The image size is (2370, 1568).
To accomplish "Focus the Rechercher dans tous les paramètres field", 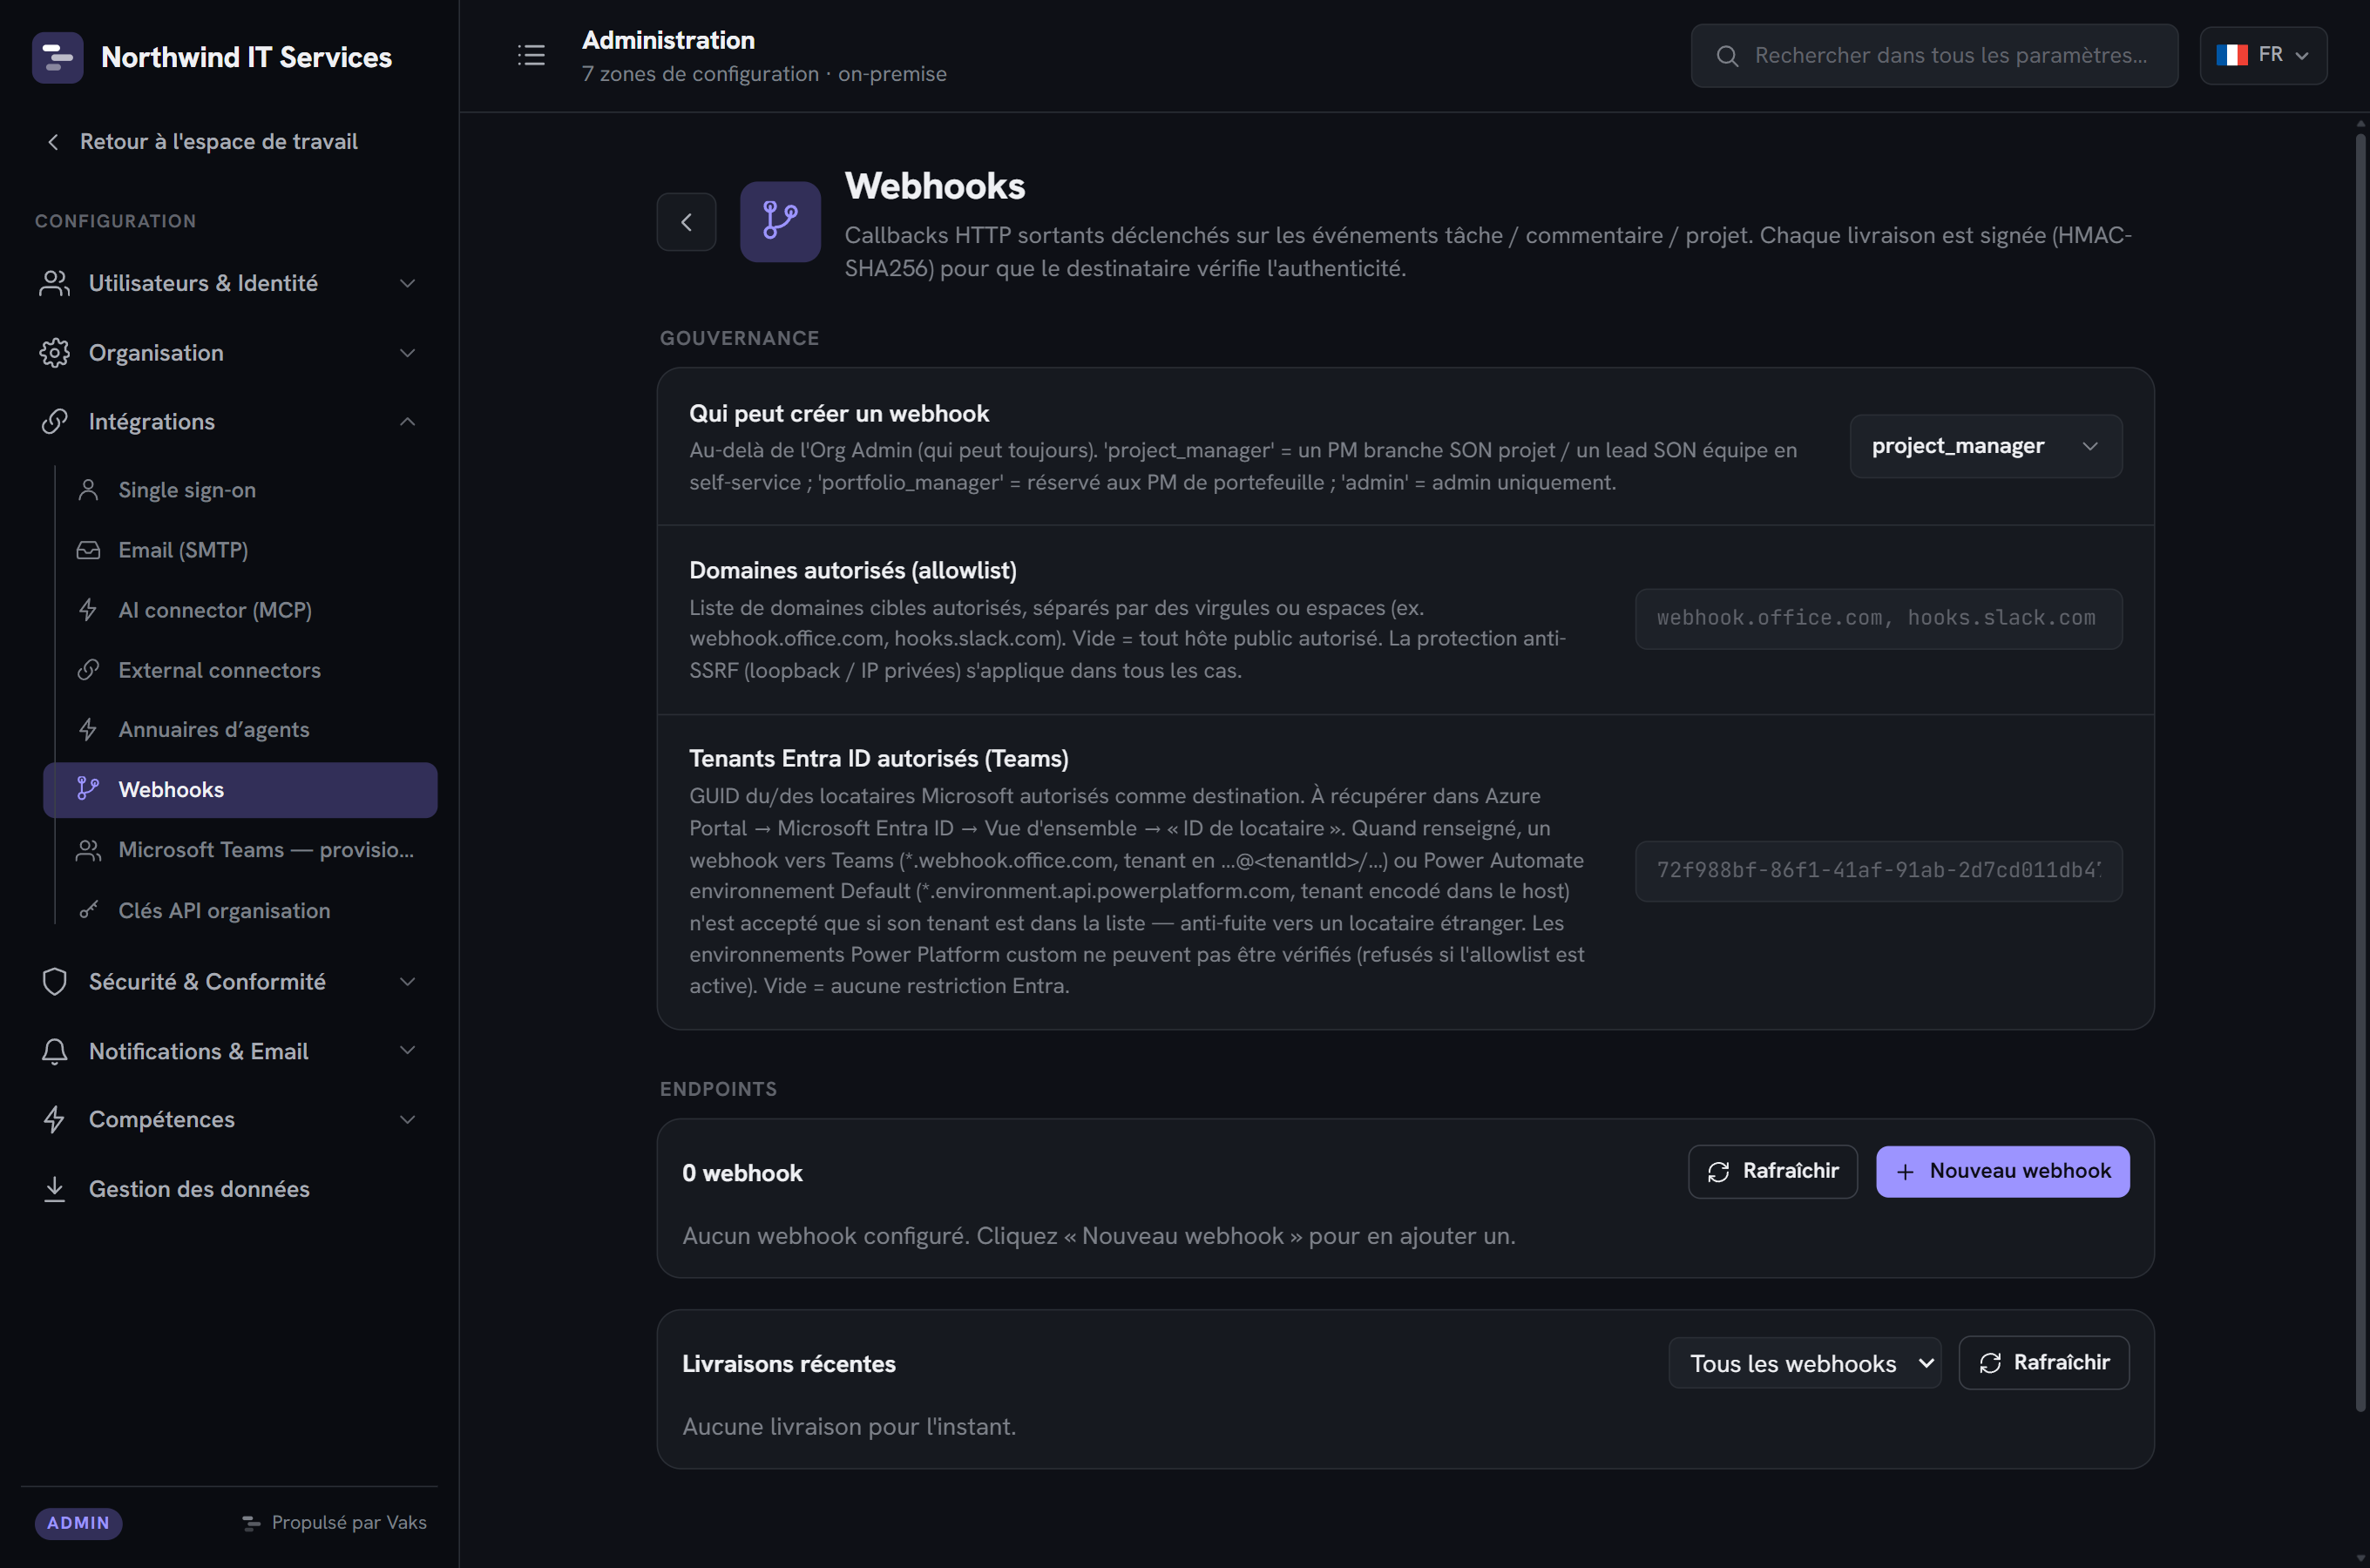I will (x=1934, y=56).
